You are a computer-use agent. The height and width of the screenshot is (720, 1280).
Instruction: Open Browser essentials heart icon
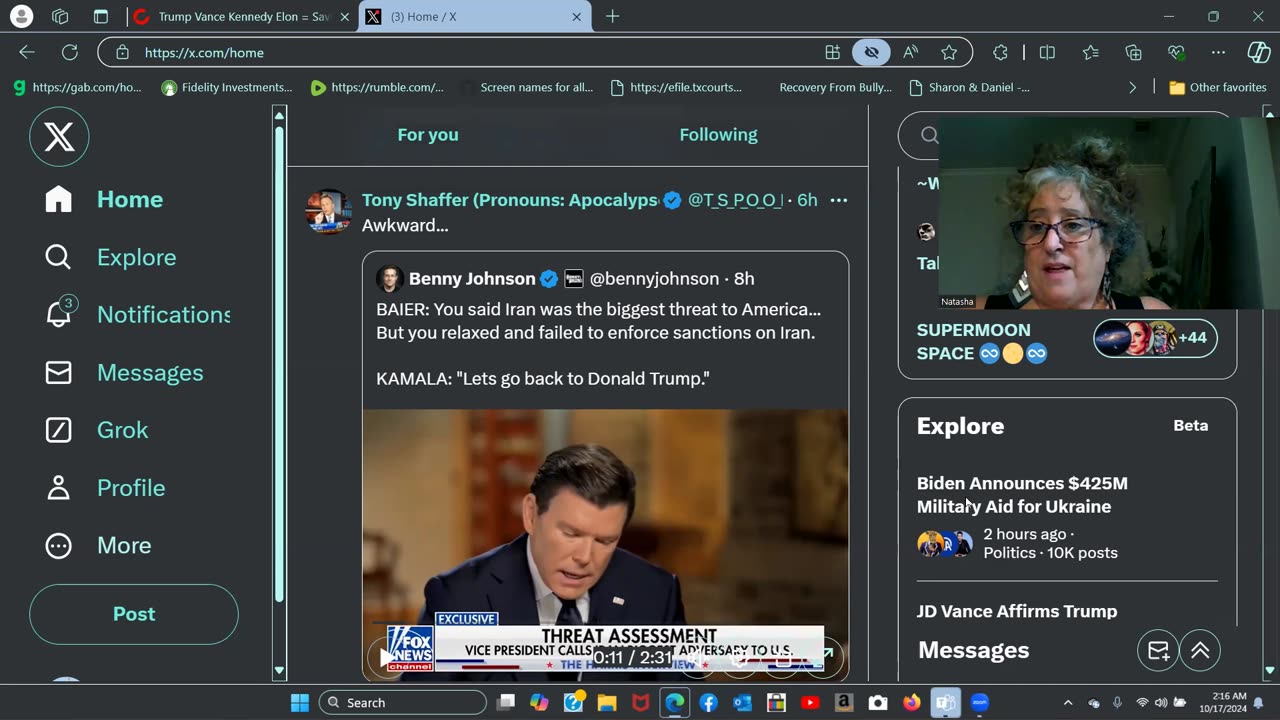(x=1176, y=52)
